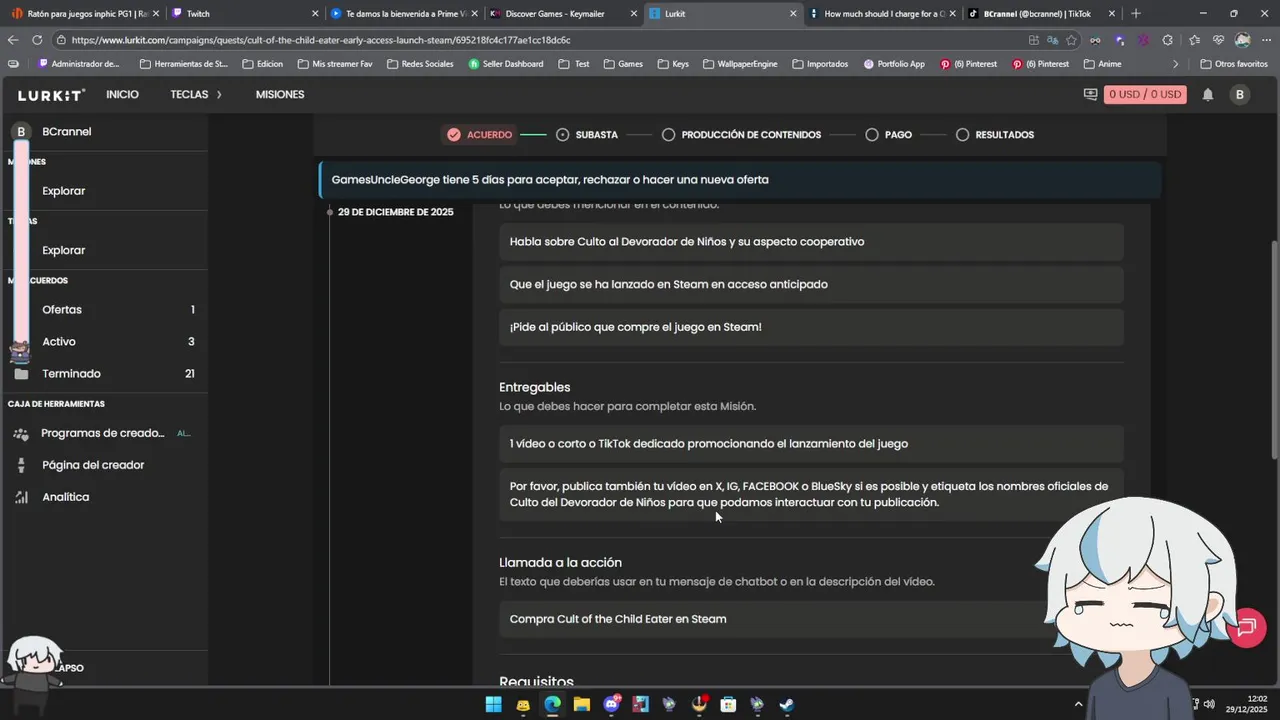Viewport: 1280px width, 720px height.
Task: Click the volume icon in the tray
Action: point(1209,704)
